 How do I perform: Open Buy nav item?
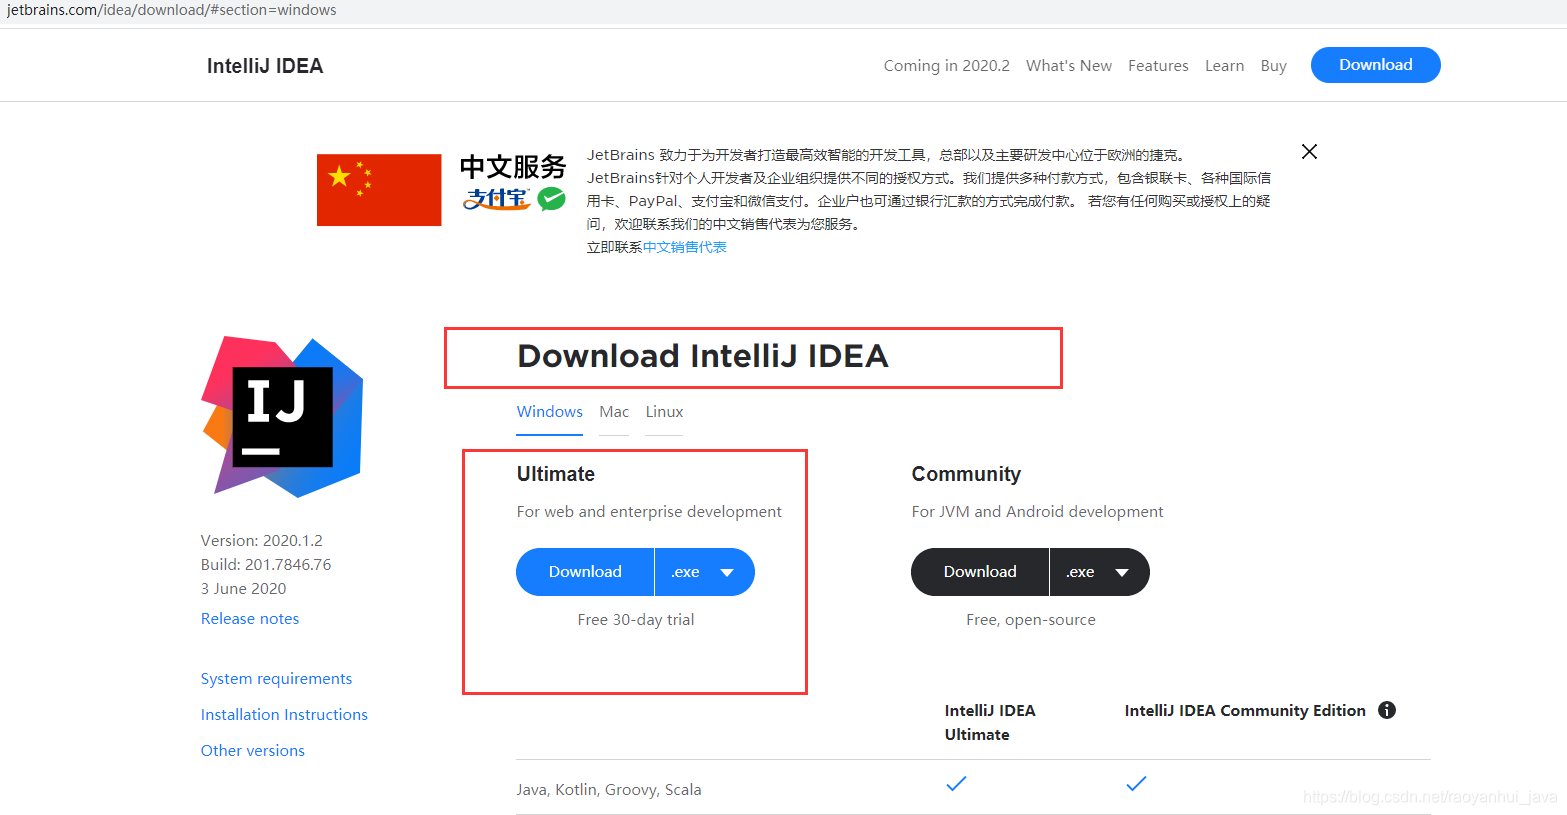point(1273,66)
